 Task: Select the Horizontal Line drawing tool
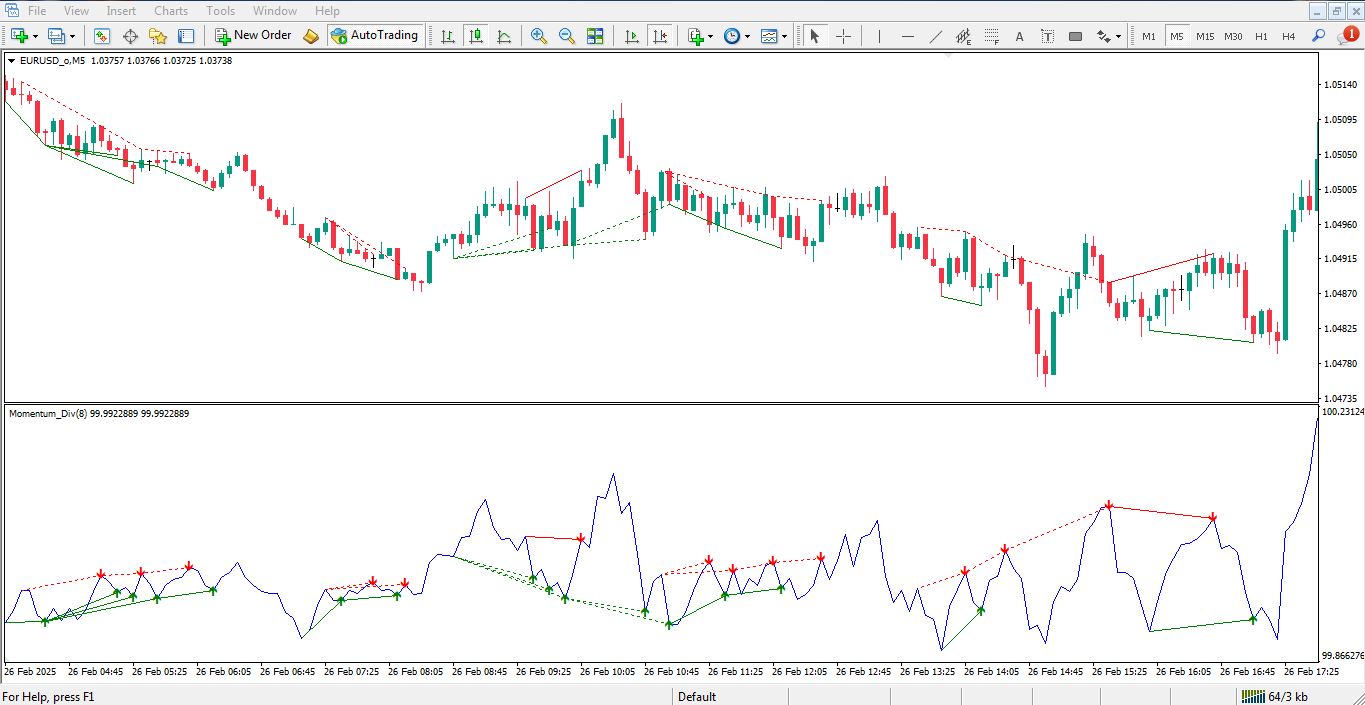coord(907,36)
